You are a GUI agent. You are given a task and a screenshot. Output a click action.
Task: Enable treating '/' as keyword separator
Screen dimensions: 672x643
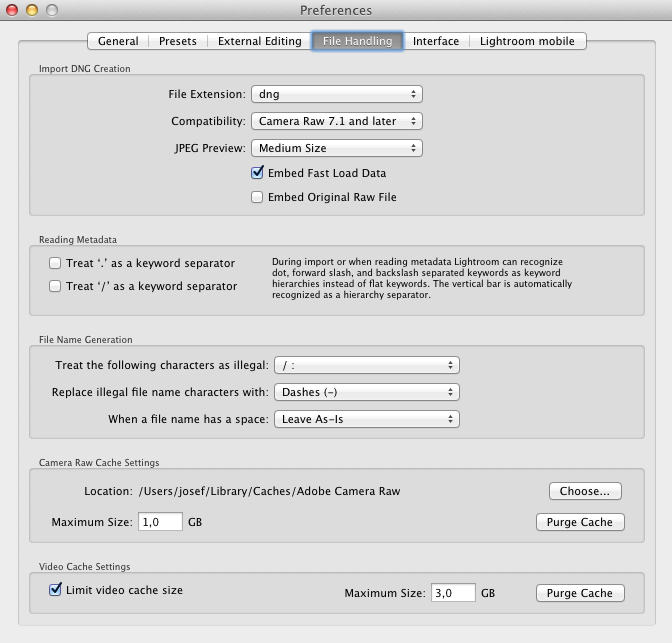click(x=56, y=286)
